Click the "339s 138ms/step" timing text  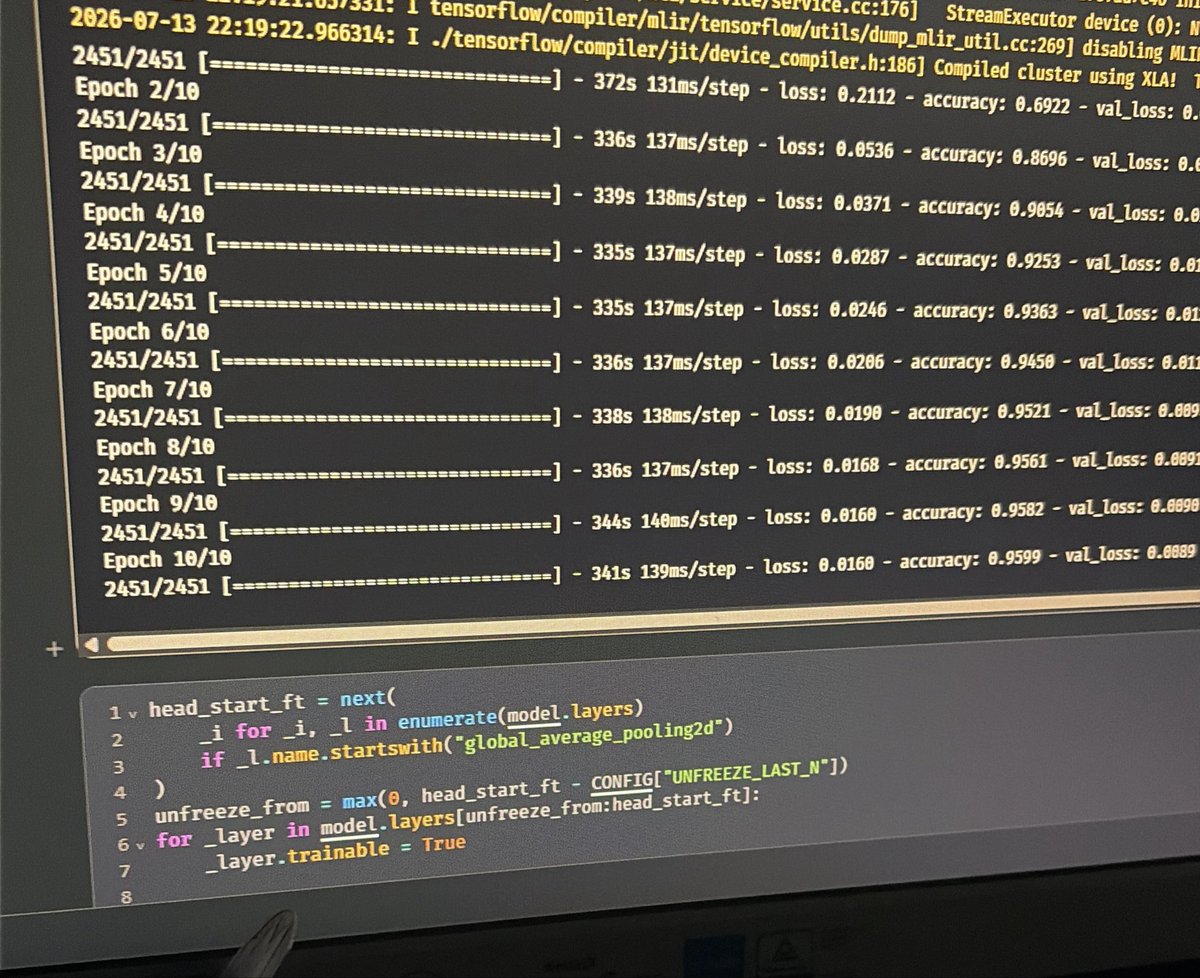(669, 198)
